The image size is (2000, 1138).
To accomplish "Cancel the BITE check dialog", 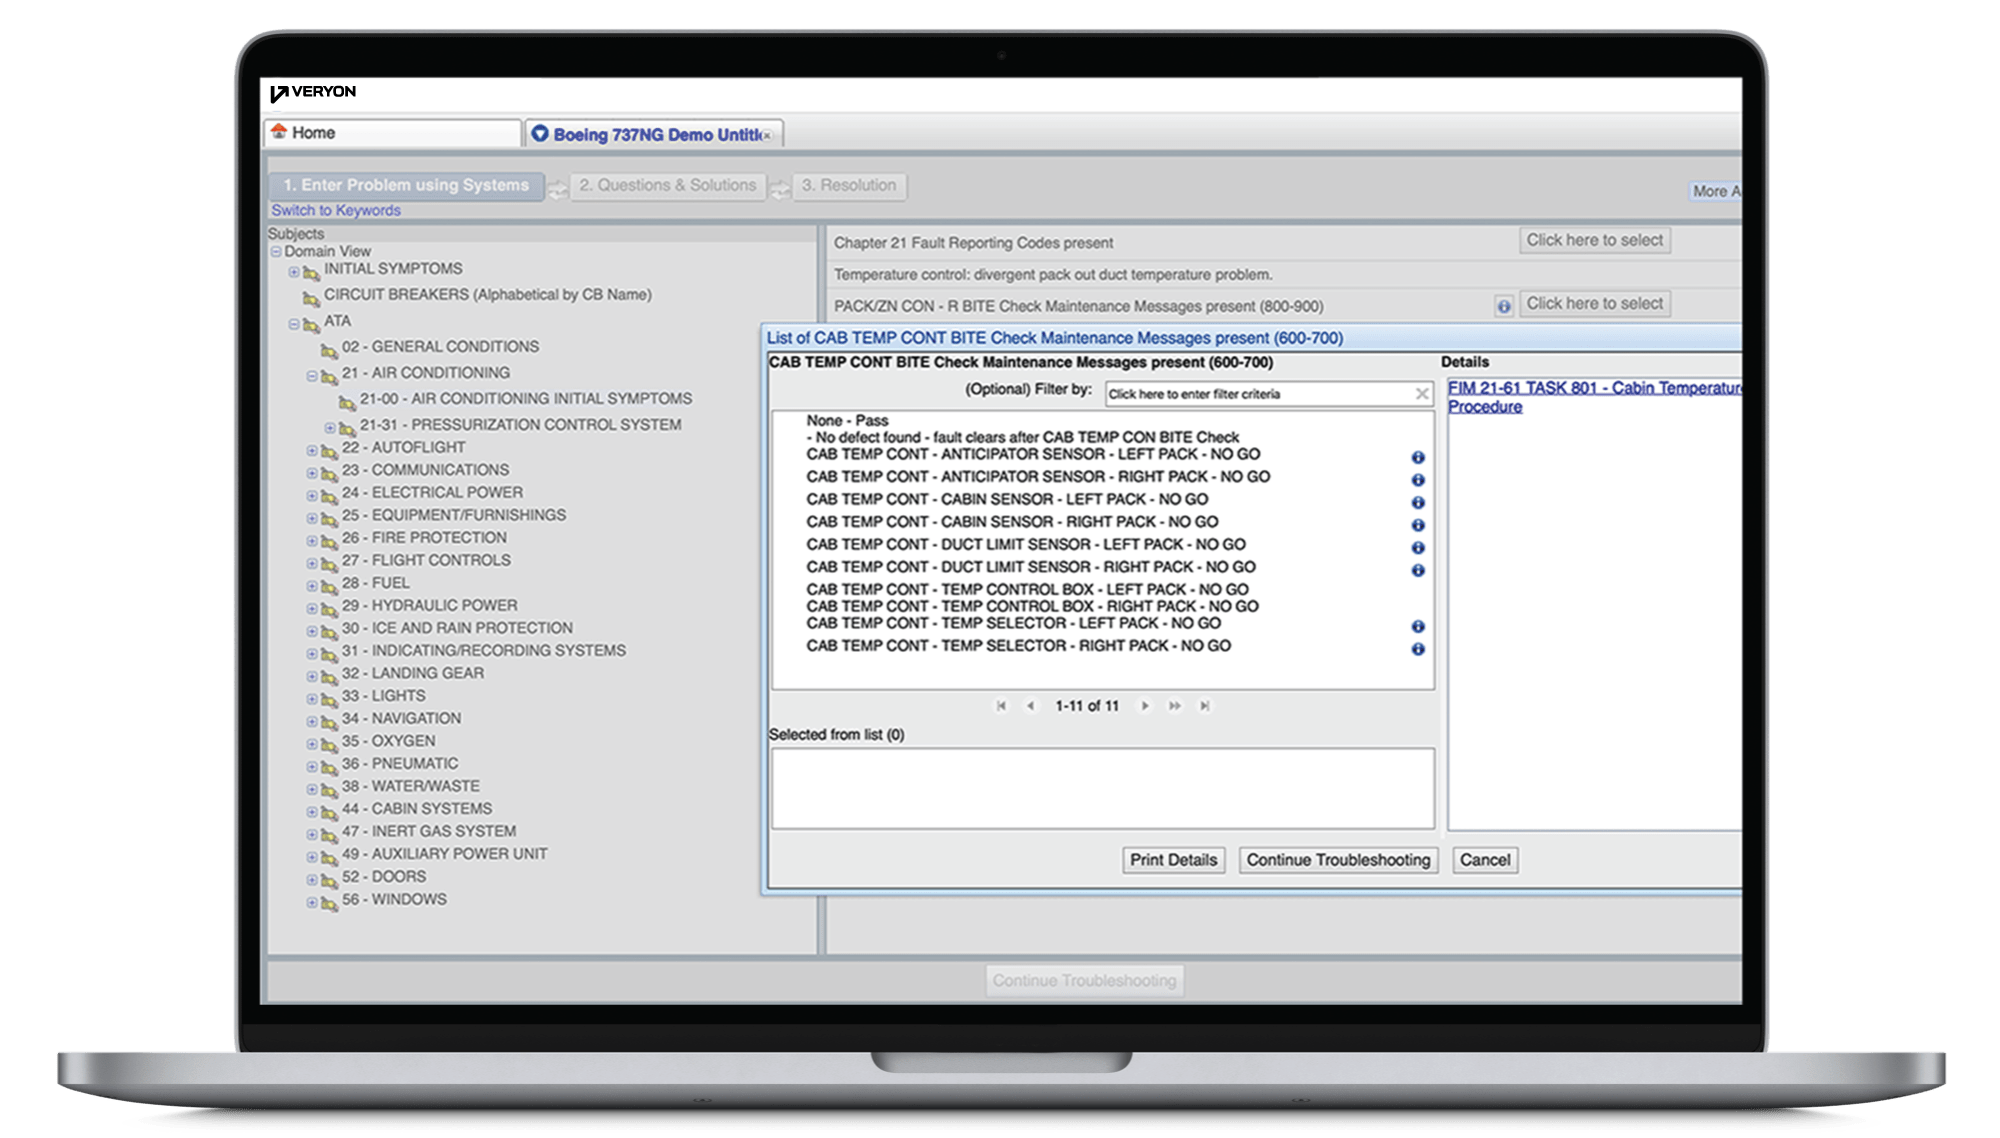I will [x=1485, y=860].
